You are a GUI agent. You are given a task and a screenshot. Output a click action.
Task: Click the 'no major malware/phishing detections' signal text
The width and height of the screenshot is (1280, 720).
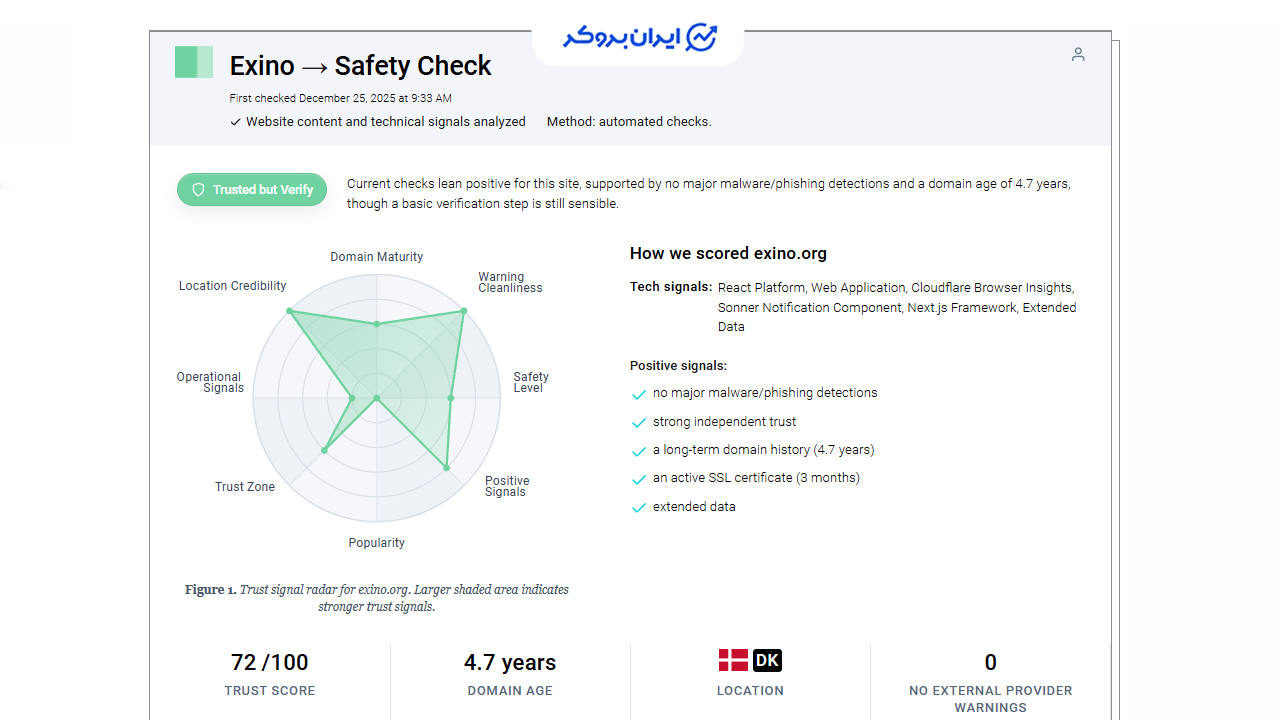pos(765,393)
